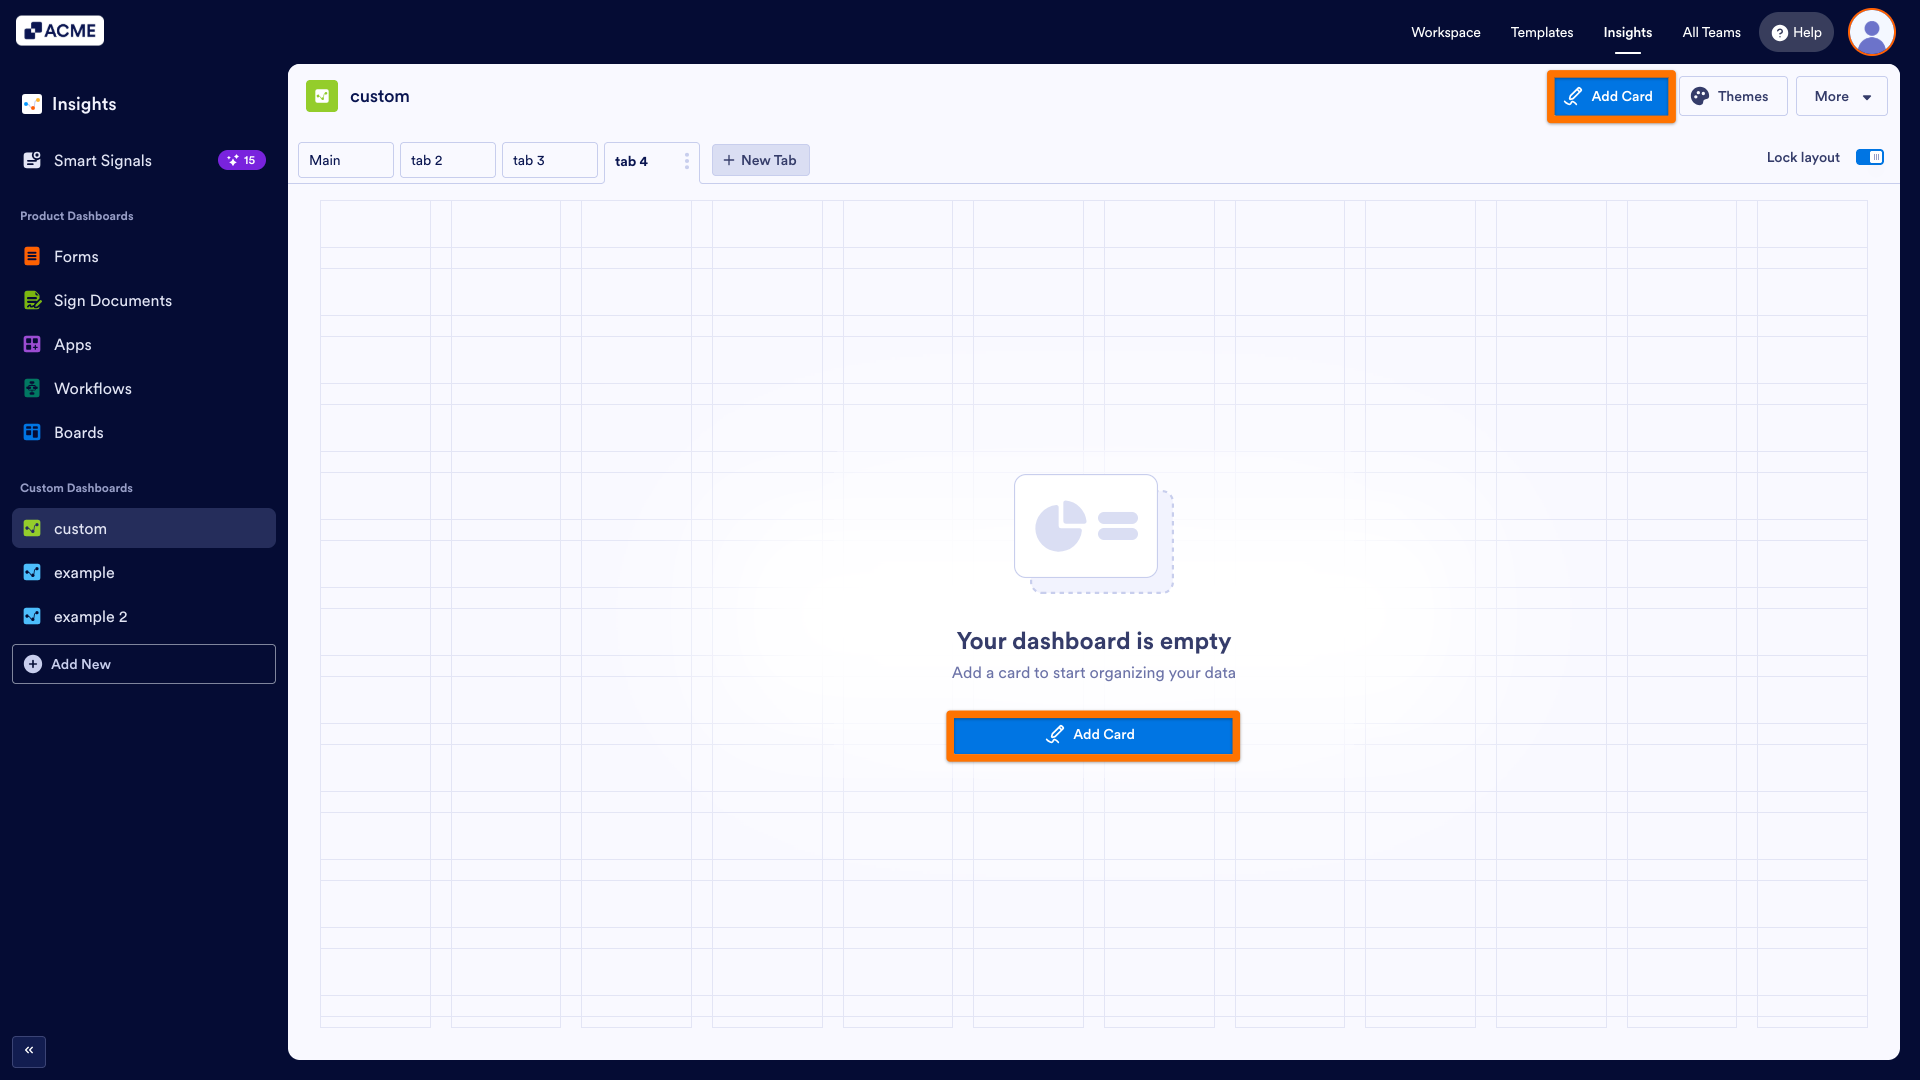Viewport: 1920px width, 1080px height.
Task: Click the Smart Signals icon
Action: pyautogui.click(x=32, y=160)
